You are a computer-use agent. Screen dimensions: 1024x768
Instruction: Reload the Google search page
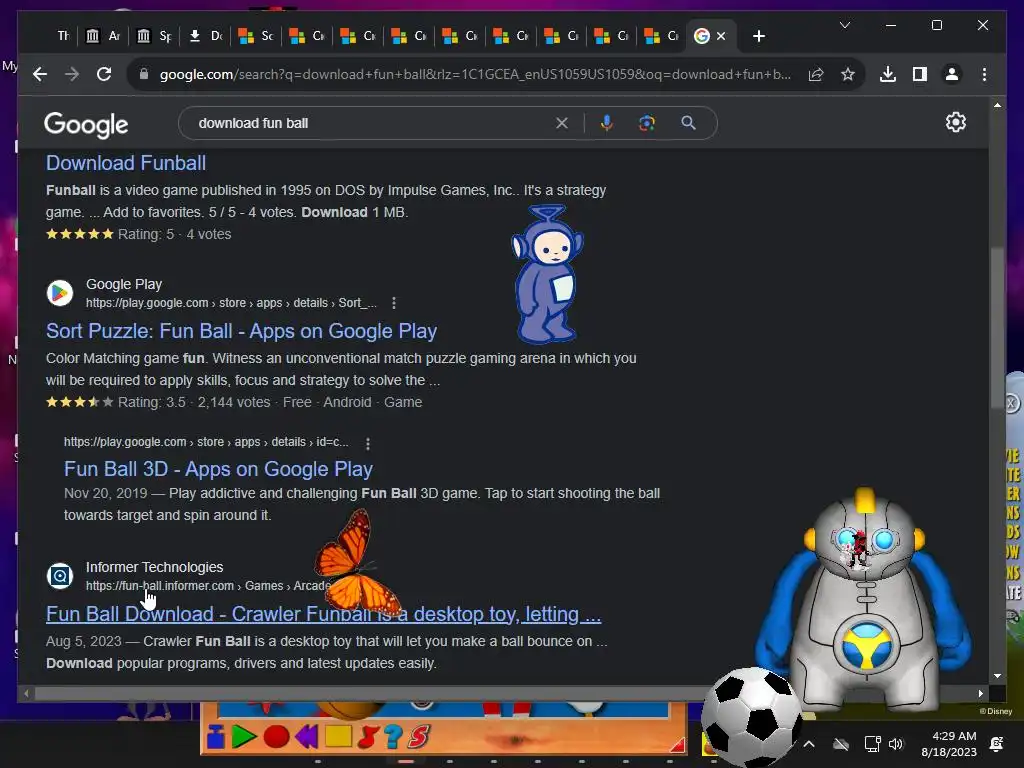click(x=104, y=74)
